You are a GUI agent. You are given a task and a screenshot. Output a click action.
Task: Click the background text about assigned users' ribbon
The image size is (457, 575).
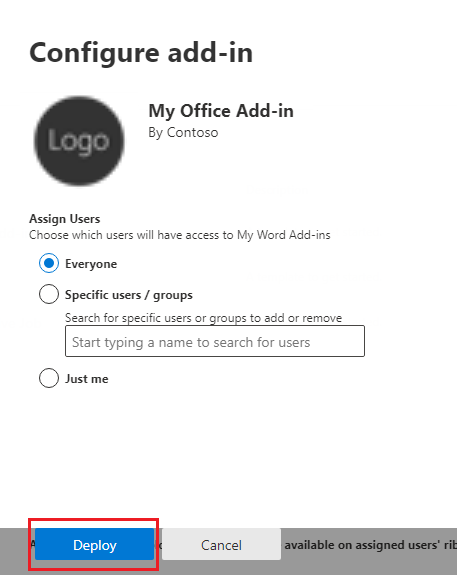[x=370, y=545]
